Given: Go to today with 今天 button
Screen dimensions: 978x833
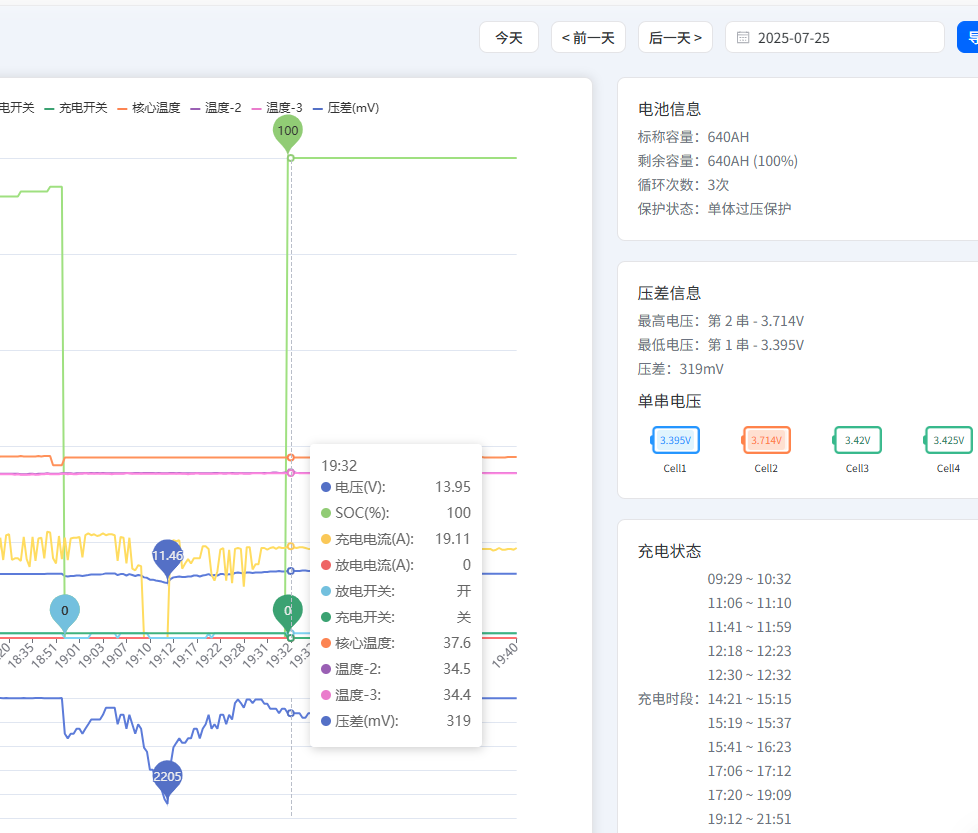Looking at the screenshot, I should click(509, 37).
